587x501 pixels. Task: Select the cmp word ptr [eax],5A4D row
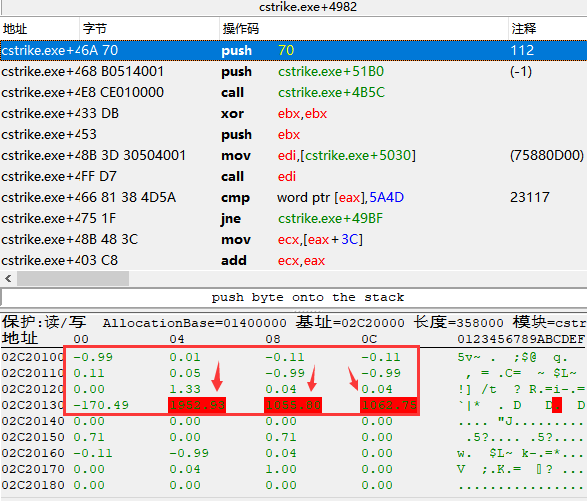[x=294, y=197]
